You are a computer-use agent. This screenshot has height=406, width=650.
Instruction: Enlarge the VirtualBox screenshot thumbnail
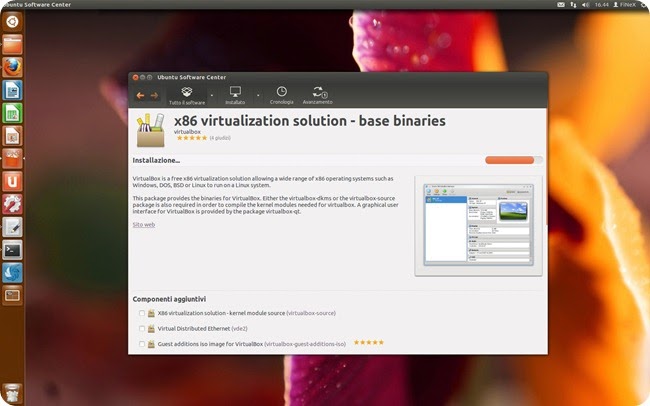(x=478, y=225)
